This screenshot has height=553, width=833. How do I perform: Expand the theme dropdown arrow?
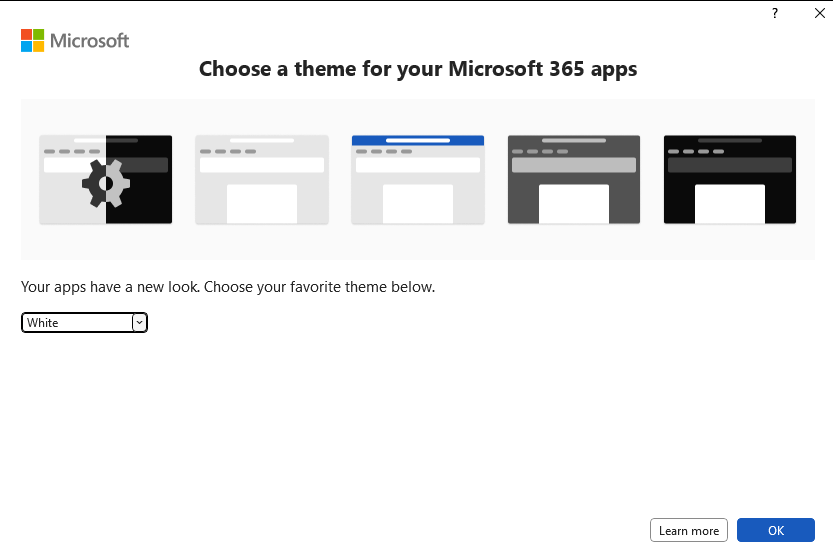(x=139, y=322)
